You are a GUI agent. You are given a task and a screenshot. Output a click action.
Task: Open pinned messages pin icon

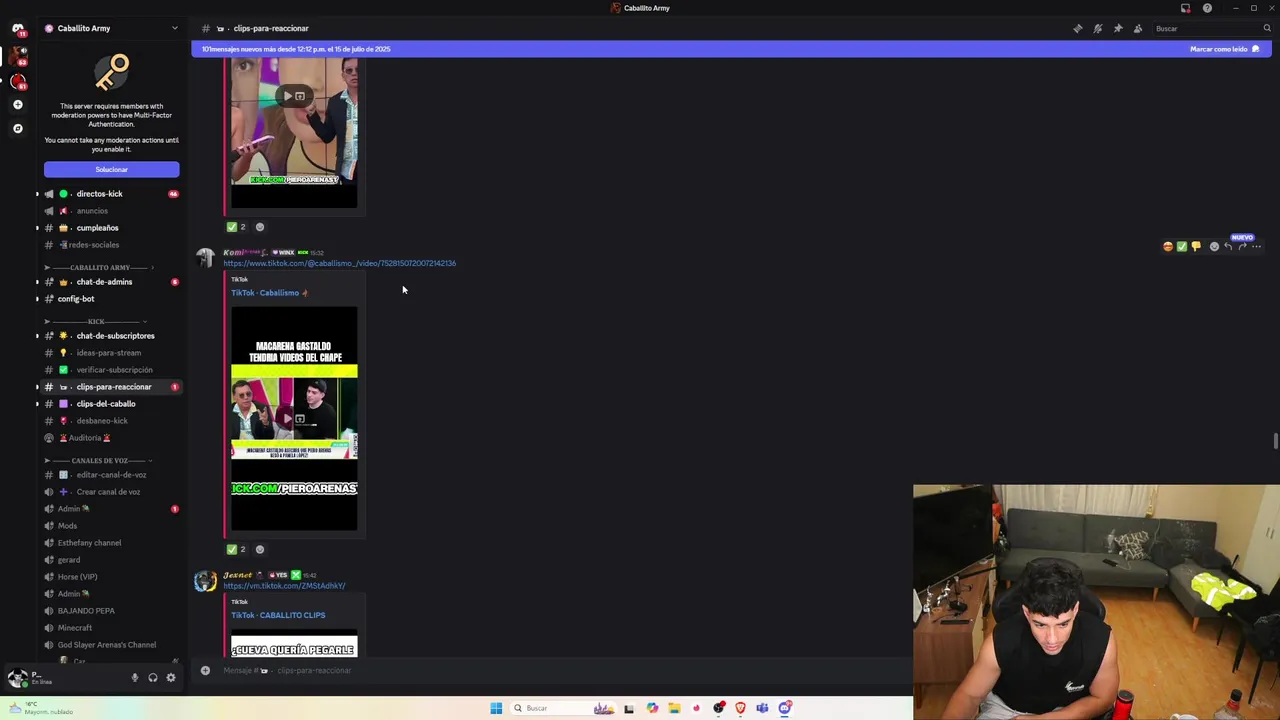(1118, 28)
